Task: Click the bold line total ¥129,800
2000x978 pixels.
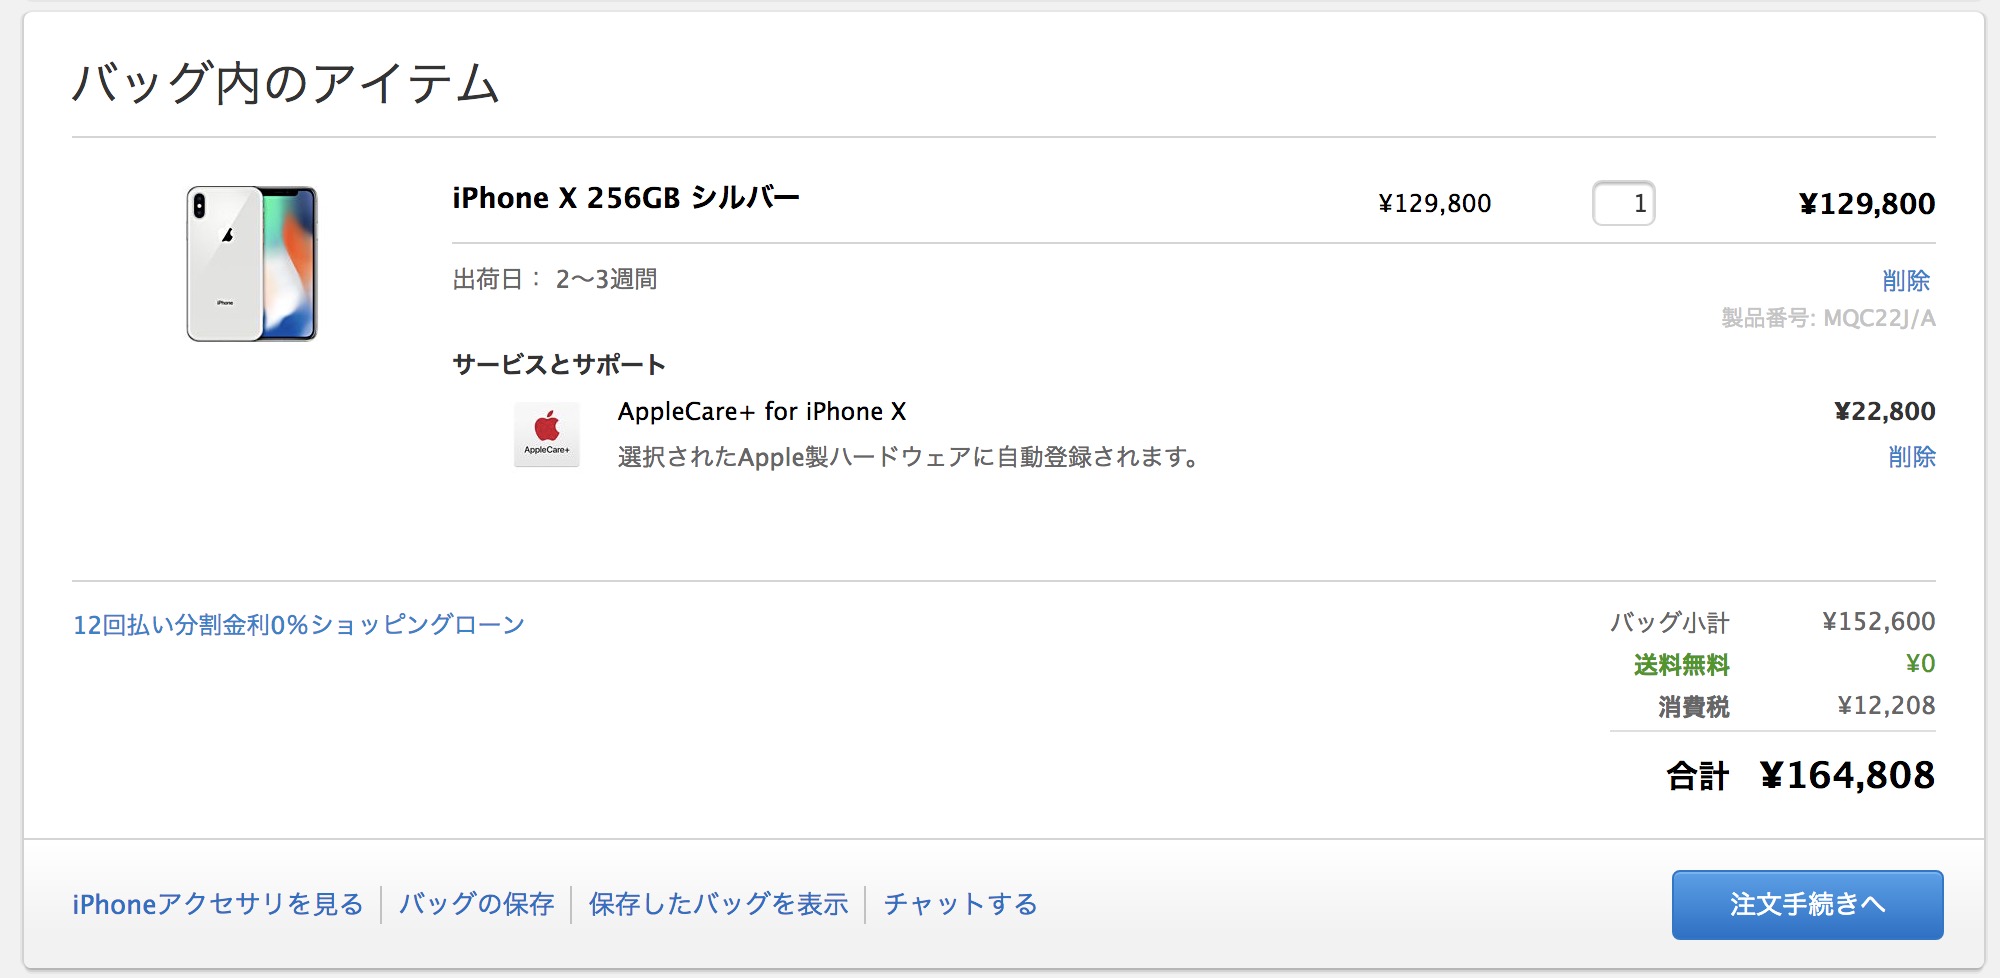Action: point(1866,203)
